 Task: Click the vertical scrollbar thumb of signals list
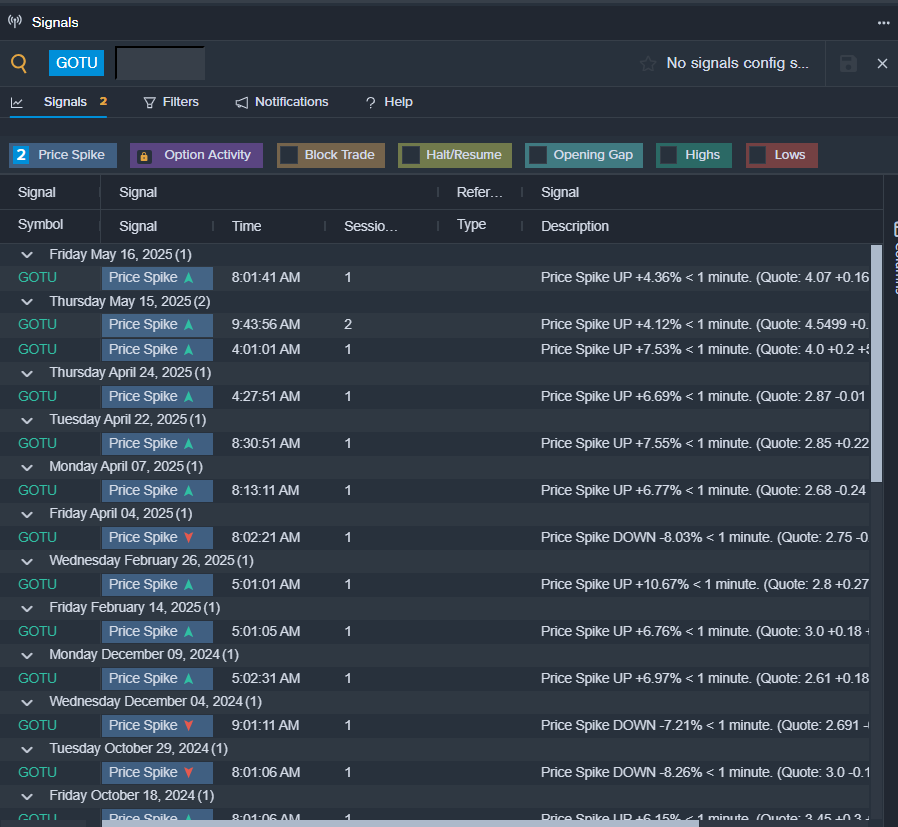876,364
